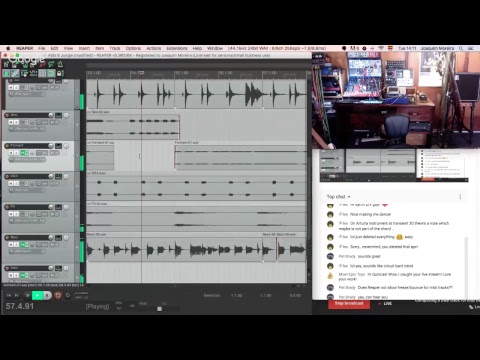480x360 pixels.
Task: Click the green Play transport button
Action: [x=37, y=295]
